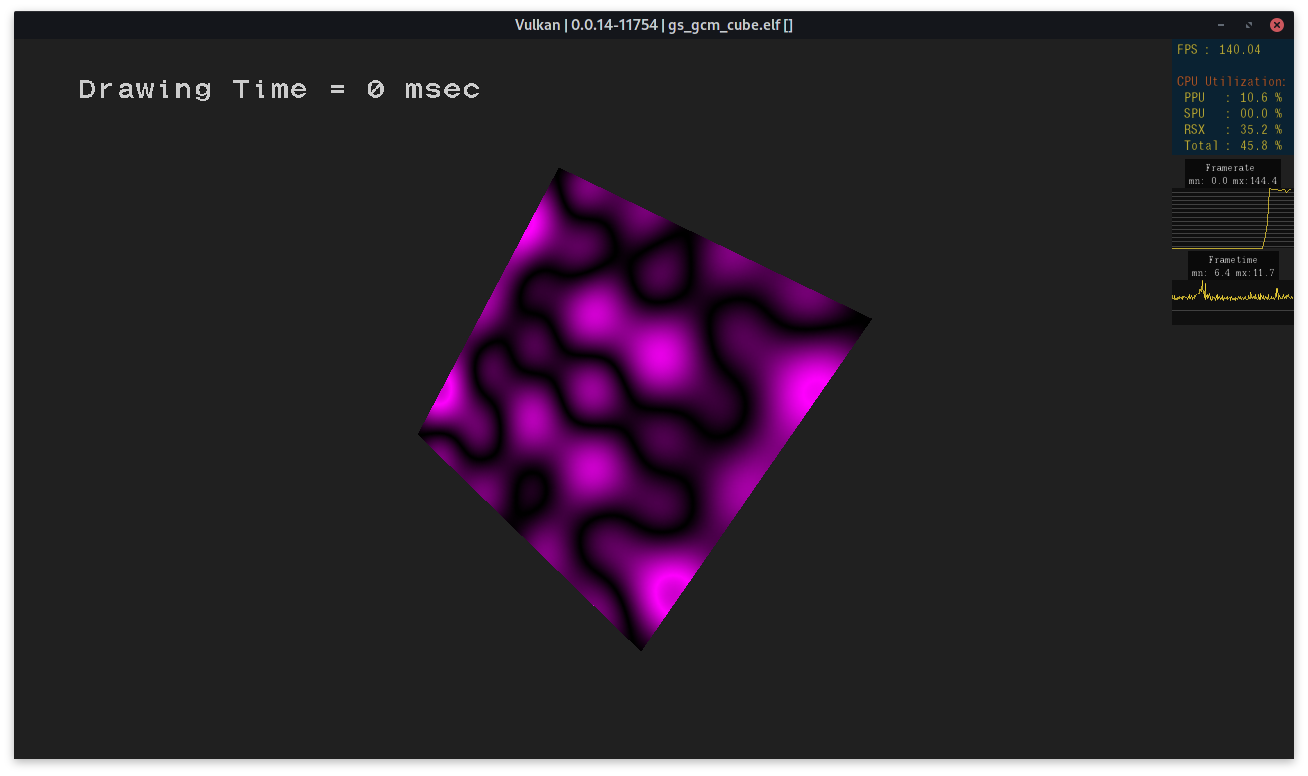
Task: Click the Framerate min/max statistics label
Action: pos(1232,181)
